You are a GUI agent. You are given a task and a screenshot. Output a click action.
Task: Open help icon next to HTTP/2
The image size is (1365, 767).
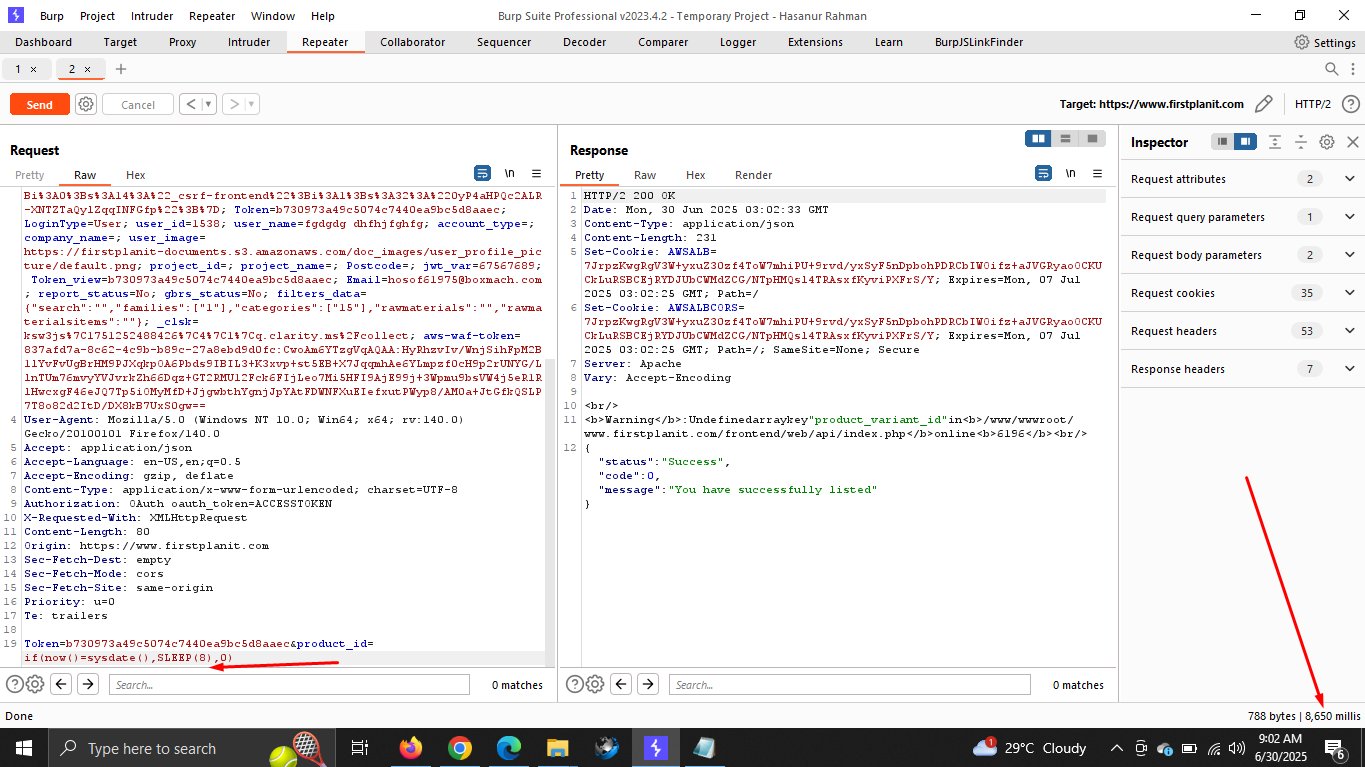[x=1351, y=104]
